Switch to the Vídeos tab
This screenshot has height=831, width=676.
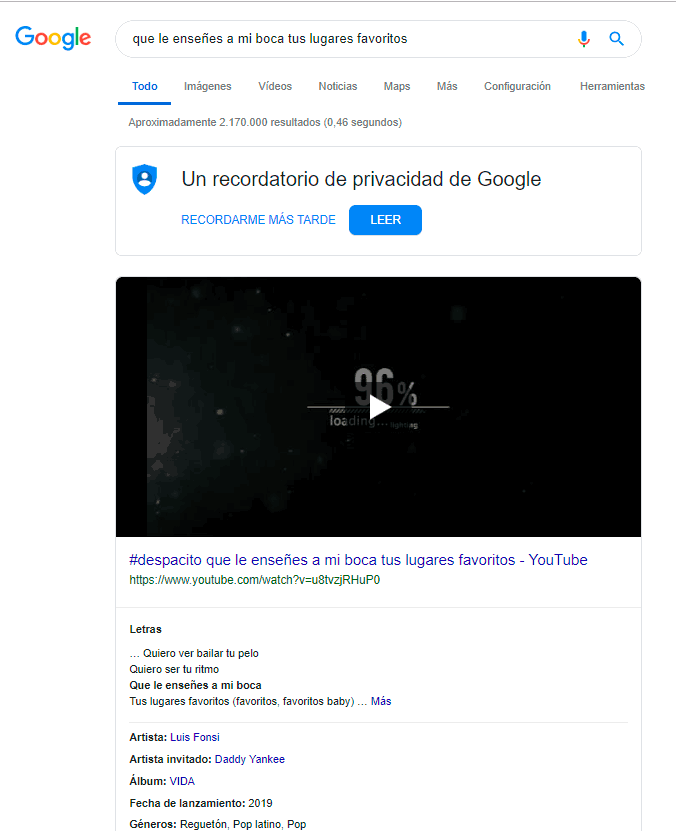point(275,86)
